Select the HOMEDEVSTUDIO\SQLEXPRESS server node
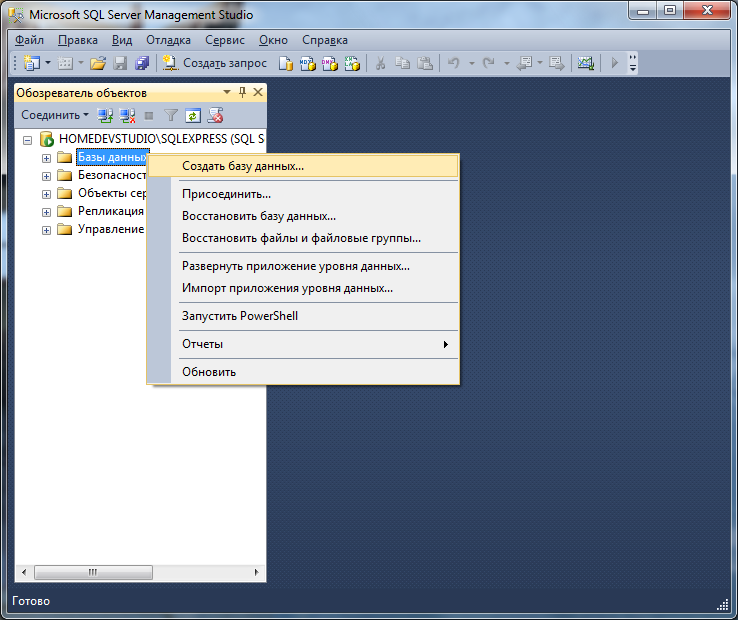The width and height of the screenshot is (738, 620). tap(161, 139)
